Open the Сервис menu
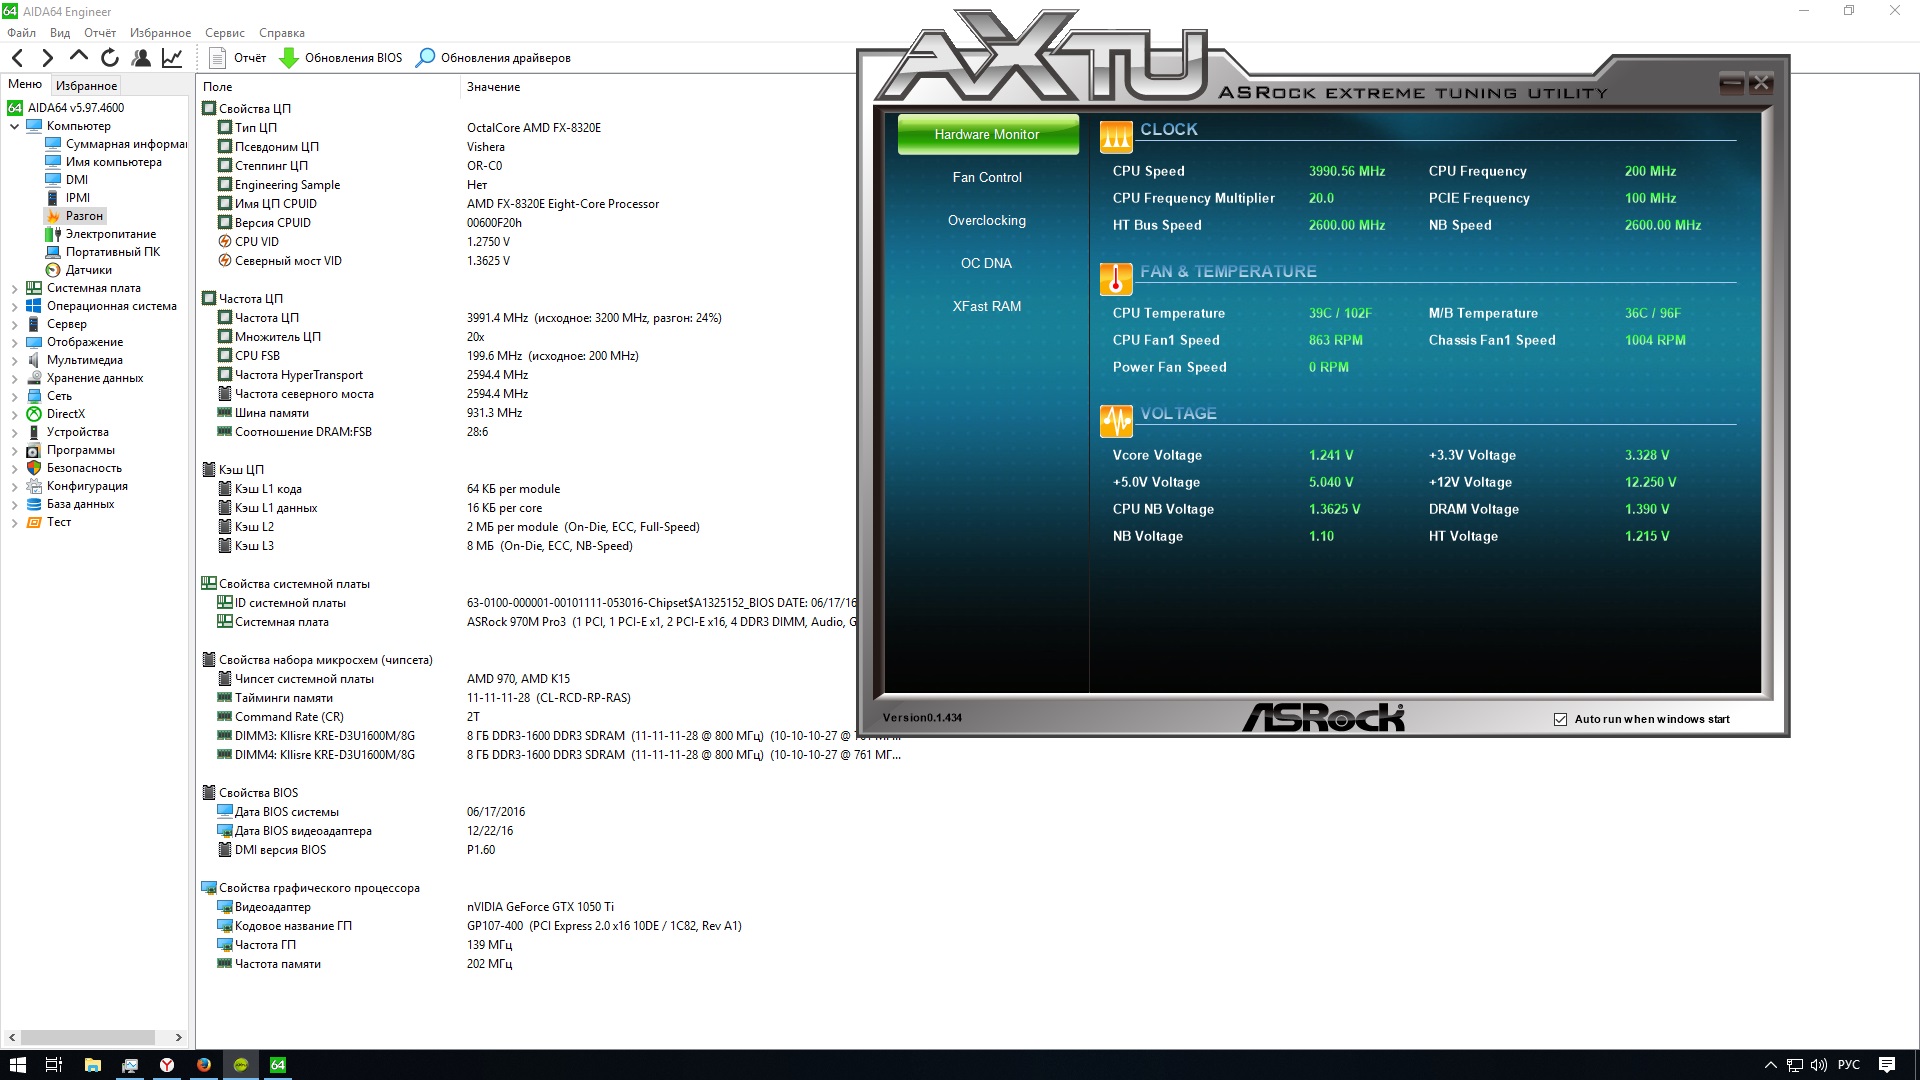Image resolution: width=1920 pixels, height=1080 pixels. click(x=225, y=33)
